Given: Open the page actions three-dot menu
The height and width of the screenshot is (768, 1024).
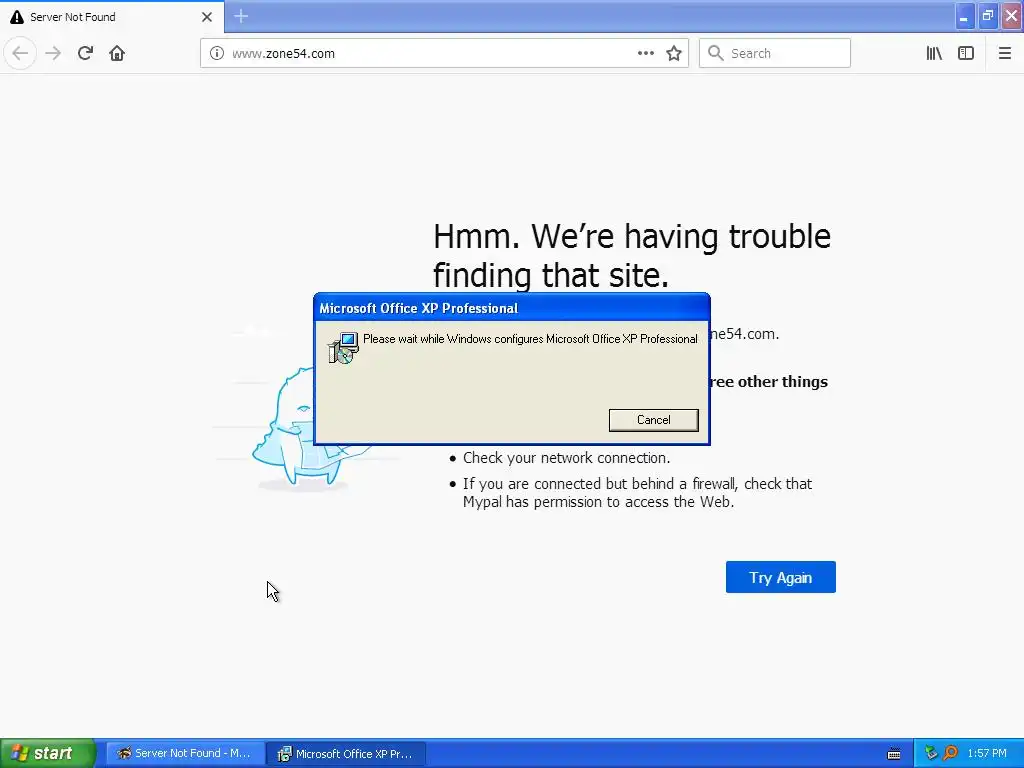Looking at the screenshot, I should (645, 54).
